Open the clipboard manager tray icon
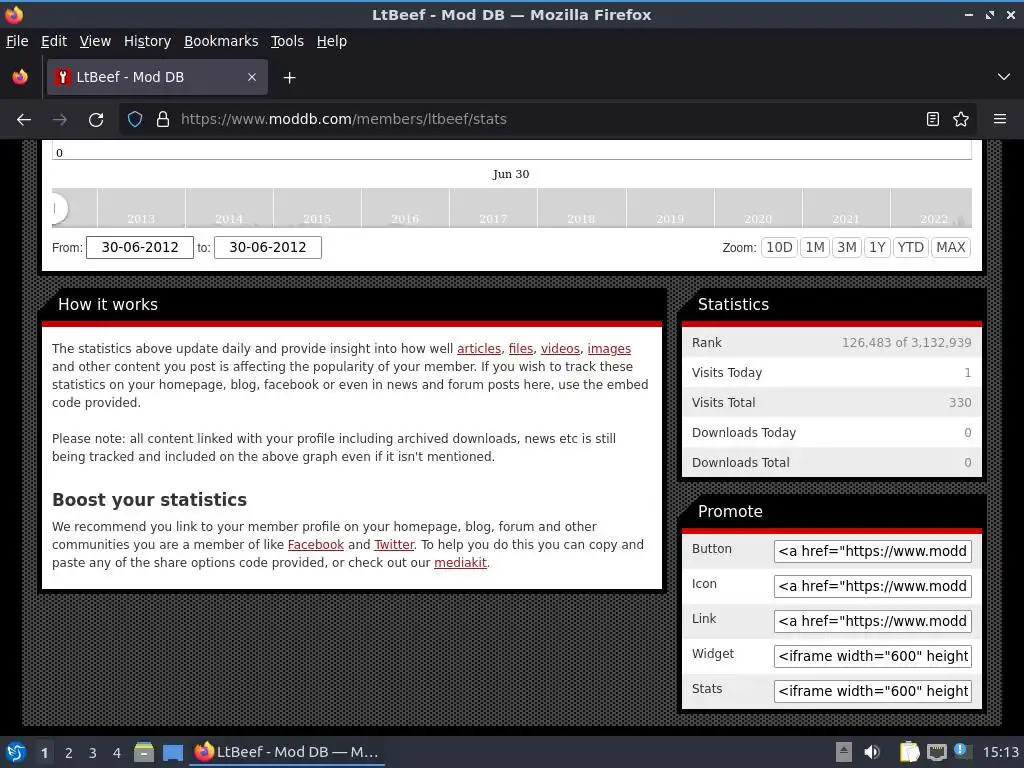 coord(909,752)
